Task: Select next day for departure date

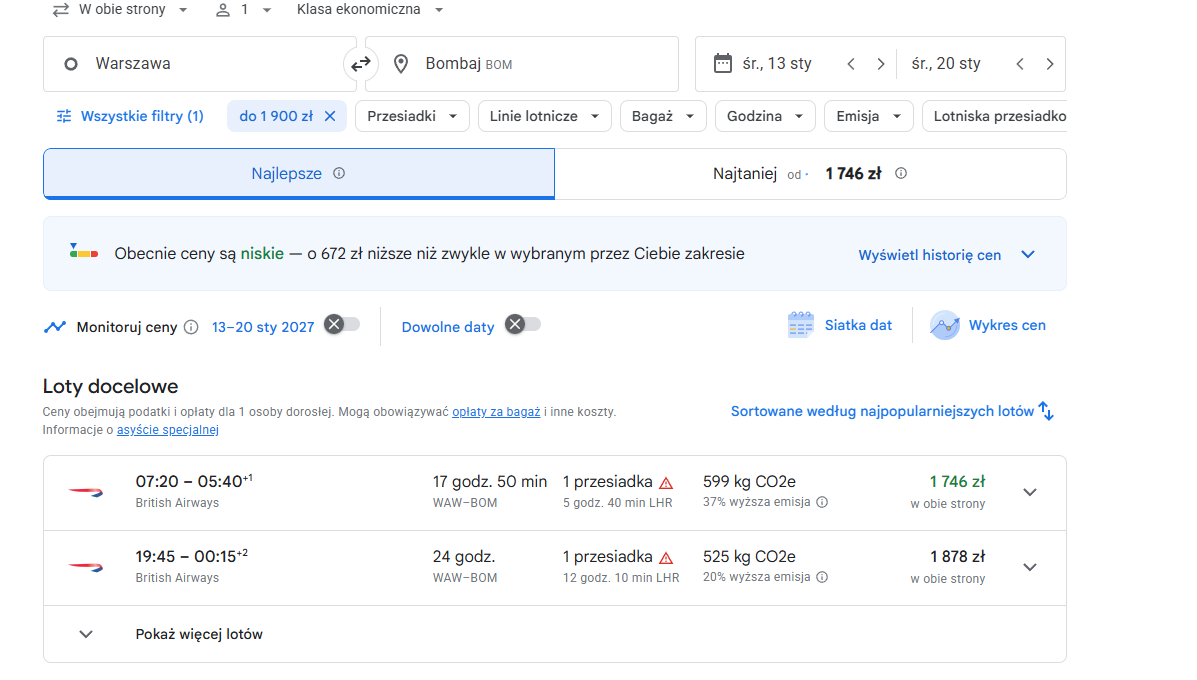Action: pos(881,64)
